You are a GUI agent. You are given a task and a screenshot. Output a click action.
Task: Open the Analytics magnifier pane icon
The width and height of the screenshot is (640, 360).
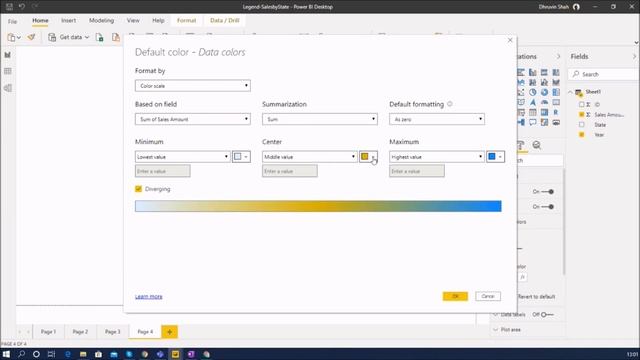click(537, 145)
